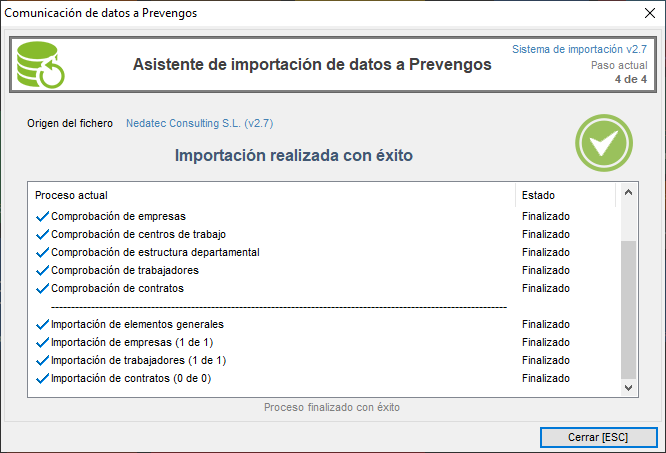Click the Sistema de importación v2.7 label
Image resolution: width=666 pixels, height=453 pixels.
(579, 49)
